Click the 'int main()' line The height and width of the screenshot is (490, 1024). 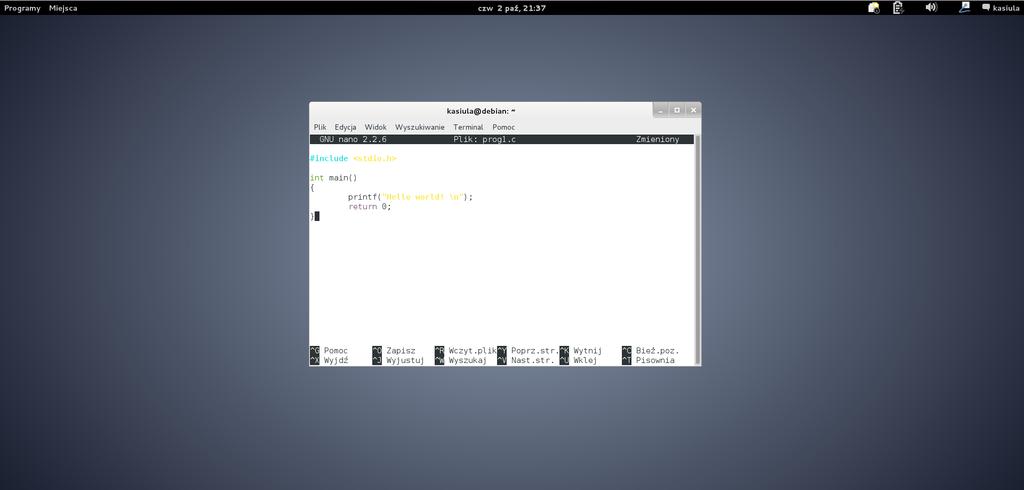334,178
